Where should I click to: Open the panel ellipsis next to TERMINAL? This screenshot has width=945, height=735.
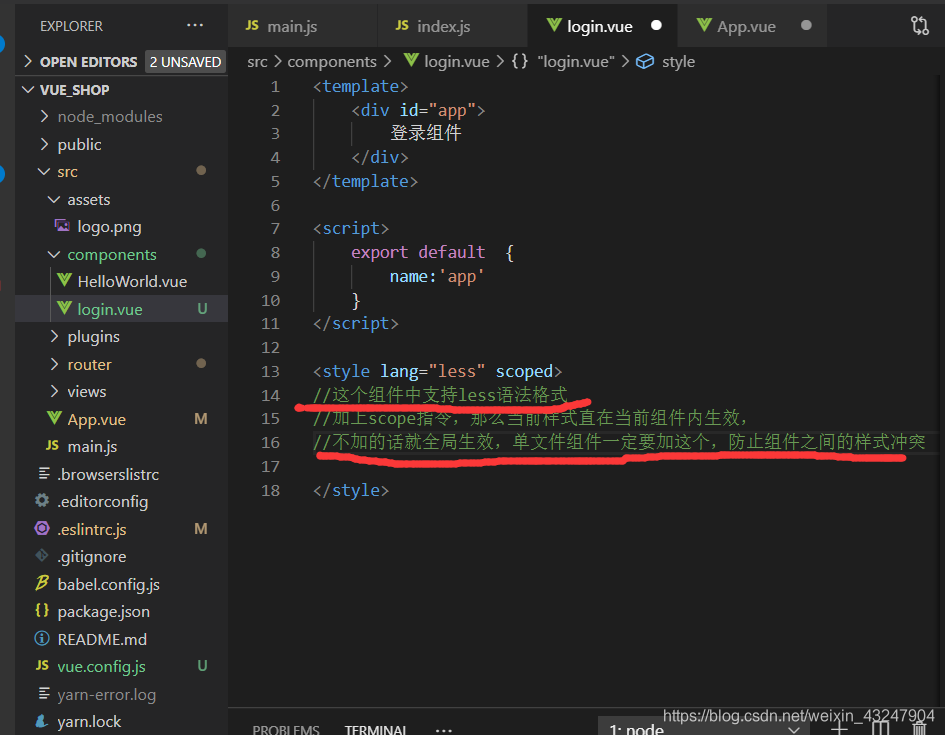coord(444,730)
